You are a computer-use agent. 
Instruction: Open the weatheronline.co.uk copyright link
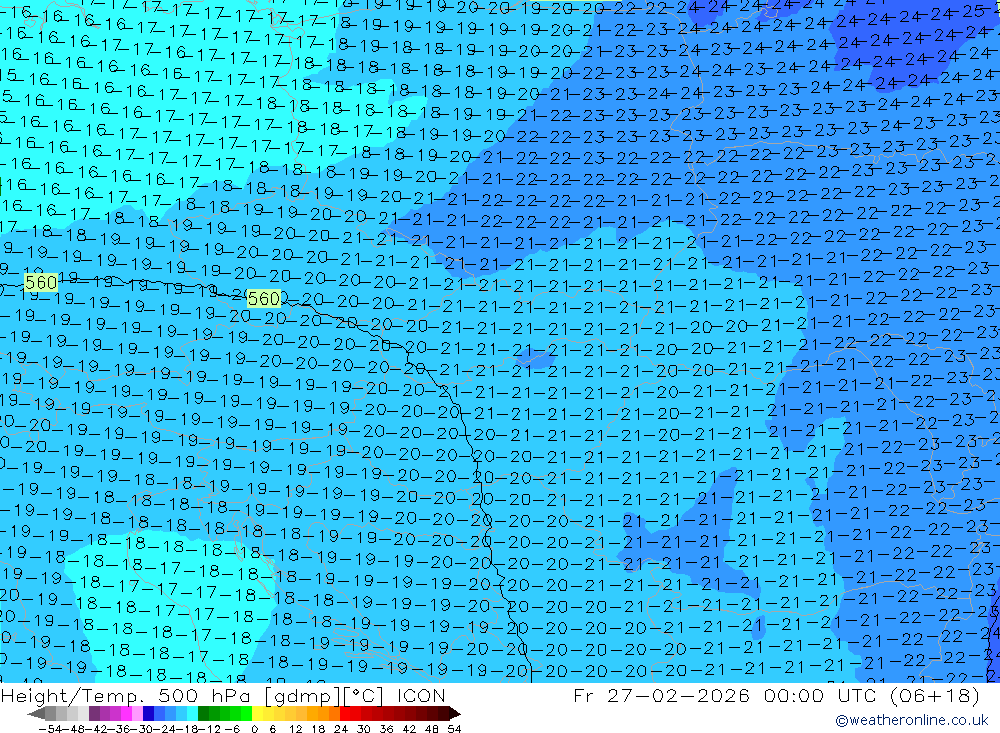tap(911, 720)
